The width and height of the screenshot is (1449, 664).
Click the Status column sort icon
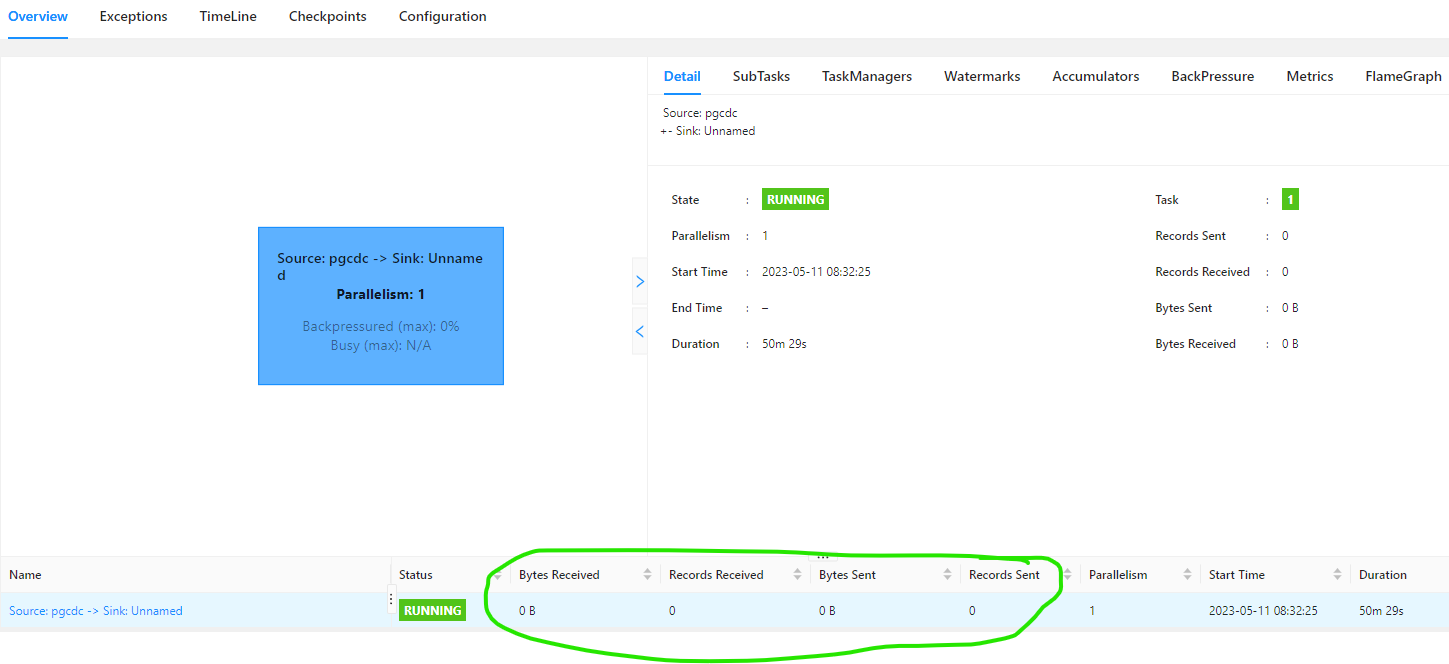[497, 575]
